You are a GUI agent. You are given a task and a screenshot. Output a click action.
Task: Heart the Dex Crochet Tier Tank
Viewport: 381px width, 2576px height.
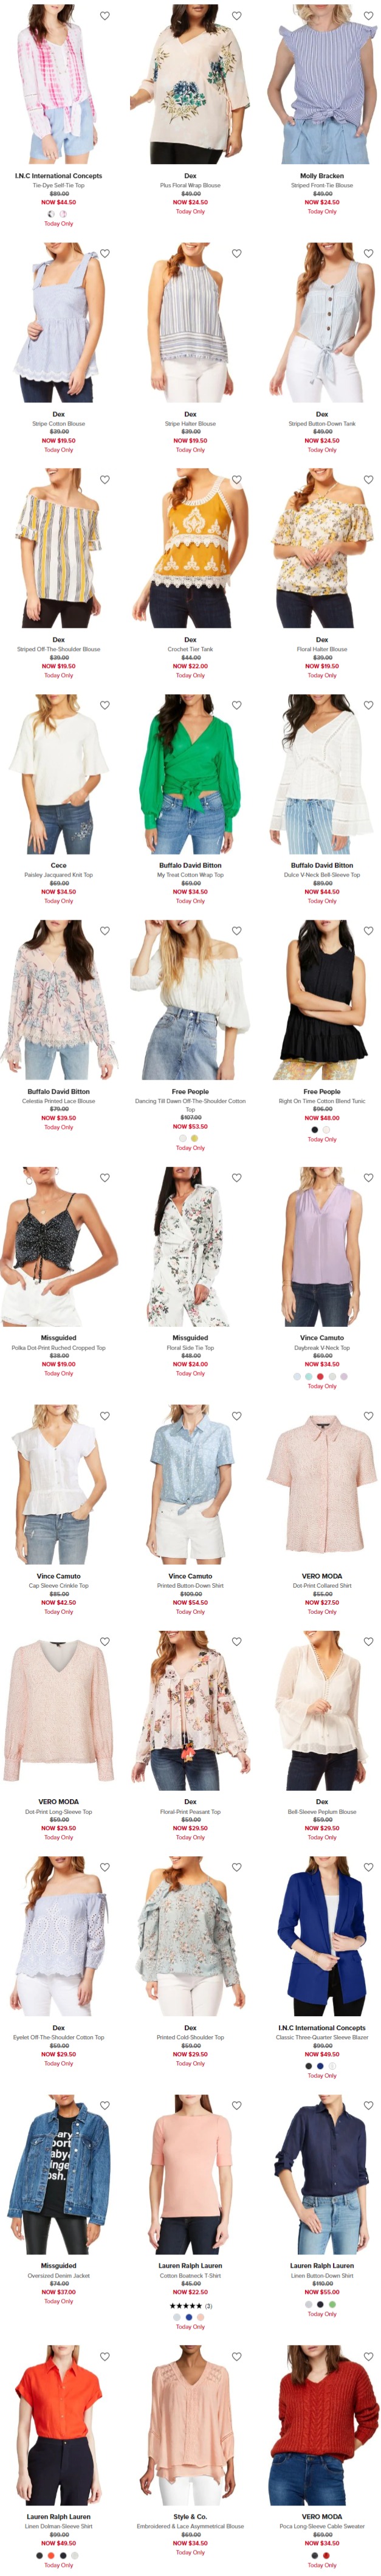pos(237,480)
